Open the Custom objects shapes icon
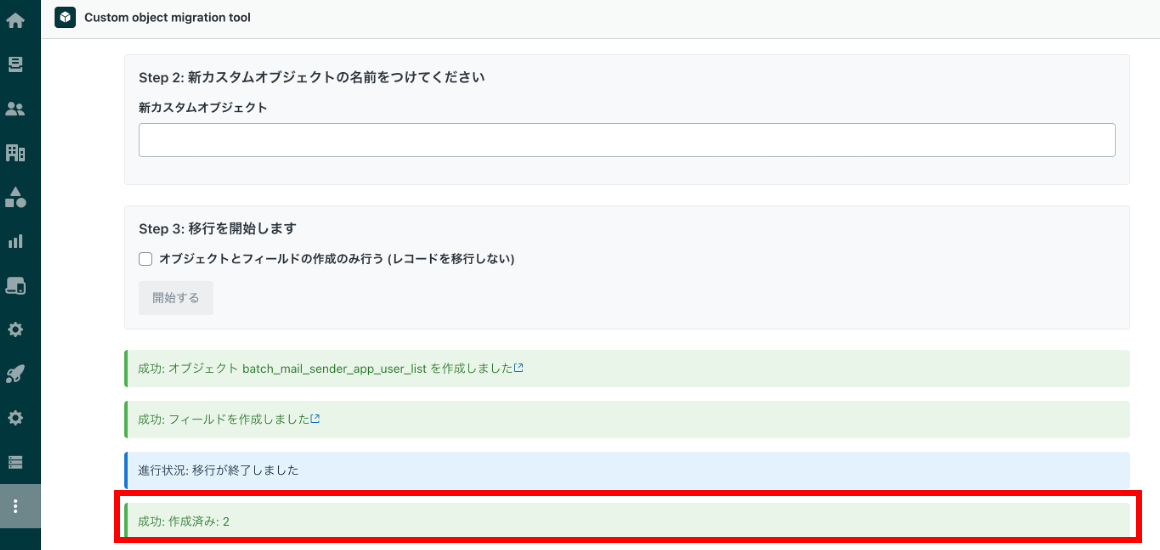 click(x=16, y=197)
